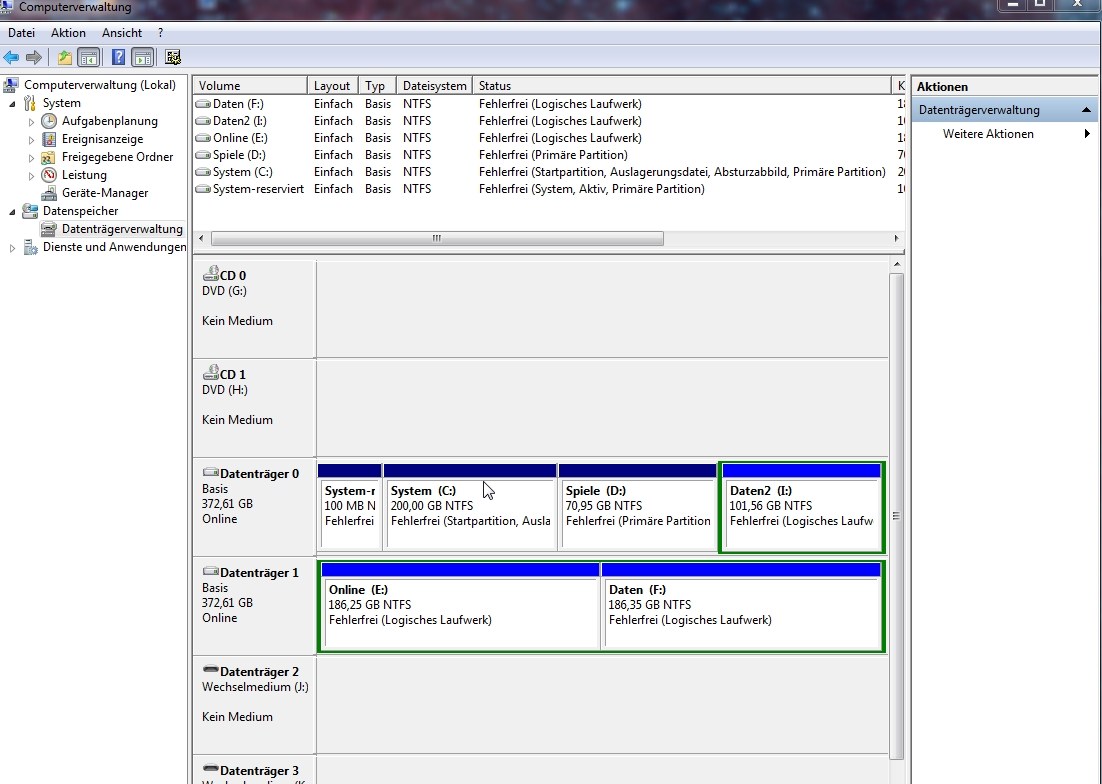Open the Ansicht menu
The height and width of the screenshot is (784, 1102).
[122, 33]
